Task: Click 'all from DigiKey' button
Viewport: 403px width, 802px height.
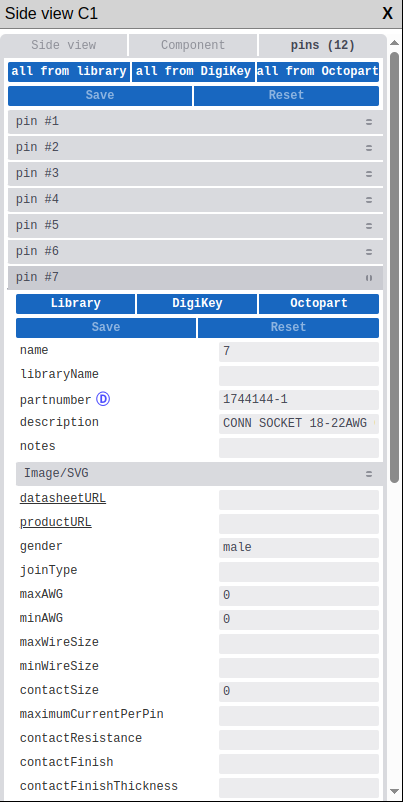Action: coord(193,72)
